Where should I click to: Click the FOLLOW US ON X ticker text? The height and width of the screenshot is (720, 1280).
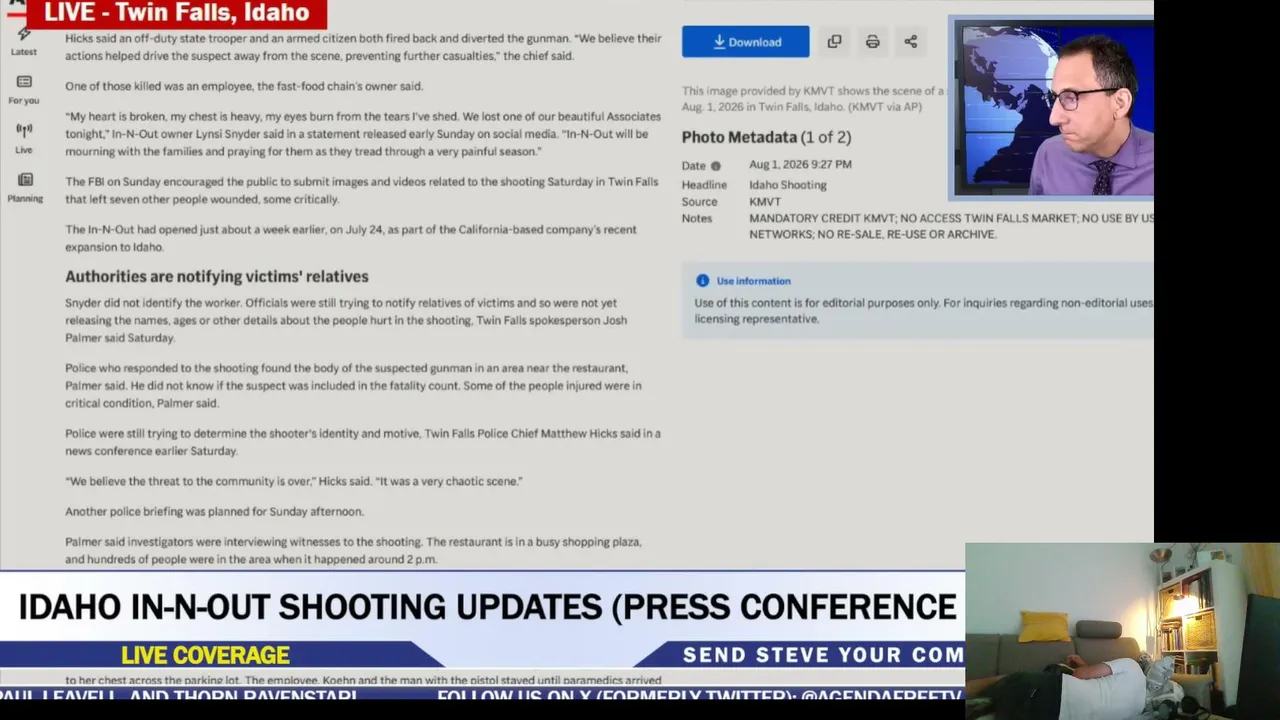pos(698,696)
